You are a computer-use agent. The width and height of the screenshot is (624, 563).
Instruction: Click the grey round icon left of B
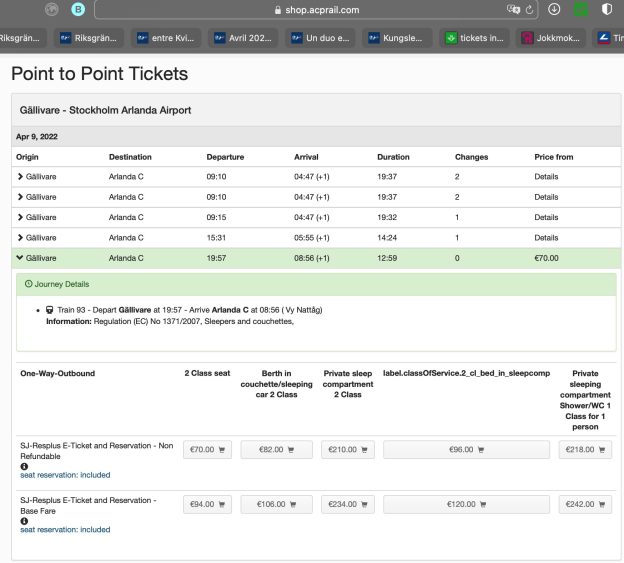52,9
